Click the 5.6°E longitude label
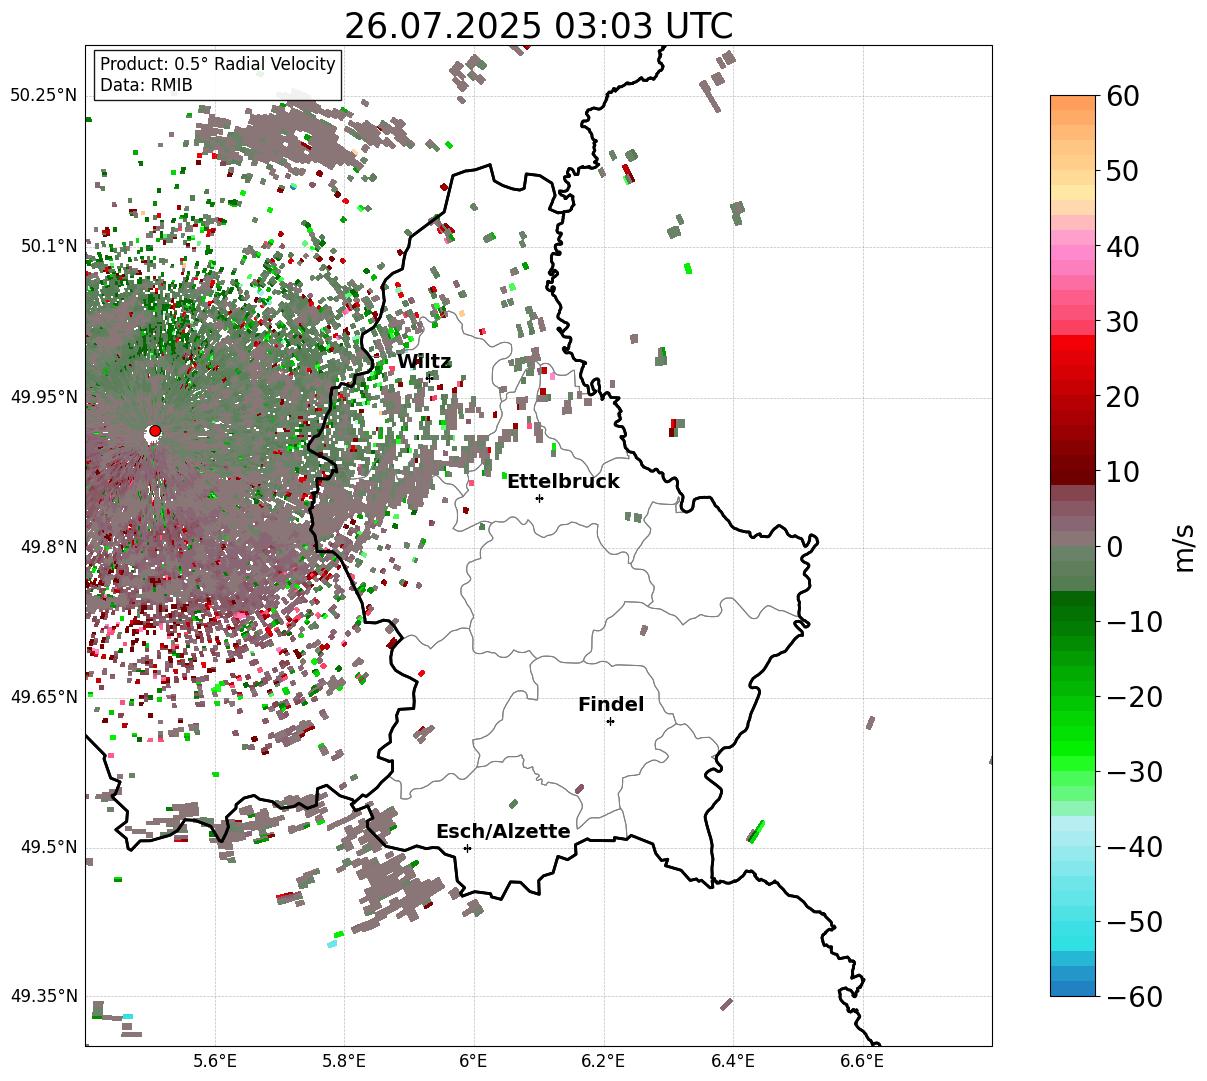This screenshot has height=1081, width=1207. click(215, 1061)
